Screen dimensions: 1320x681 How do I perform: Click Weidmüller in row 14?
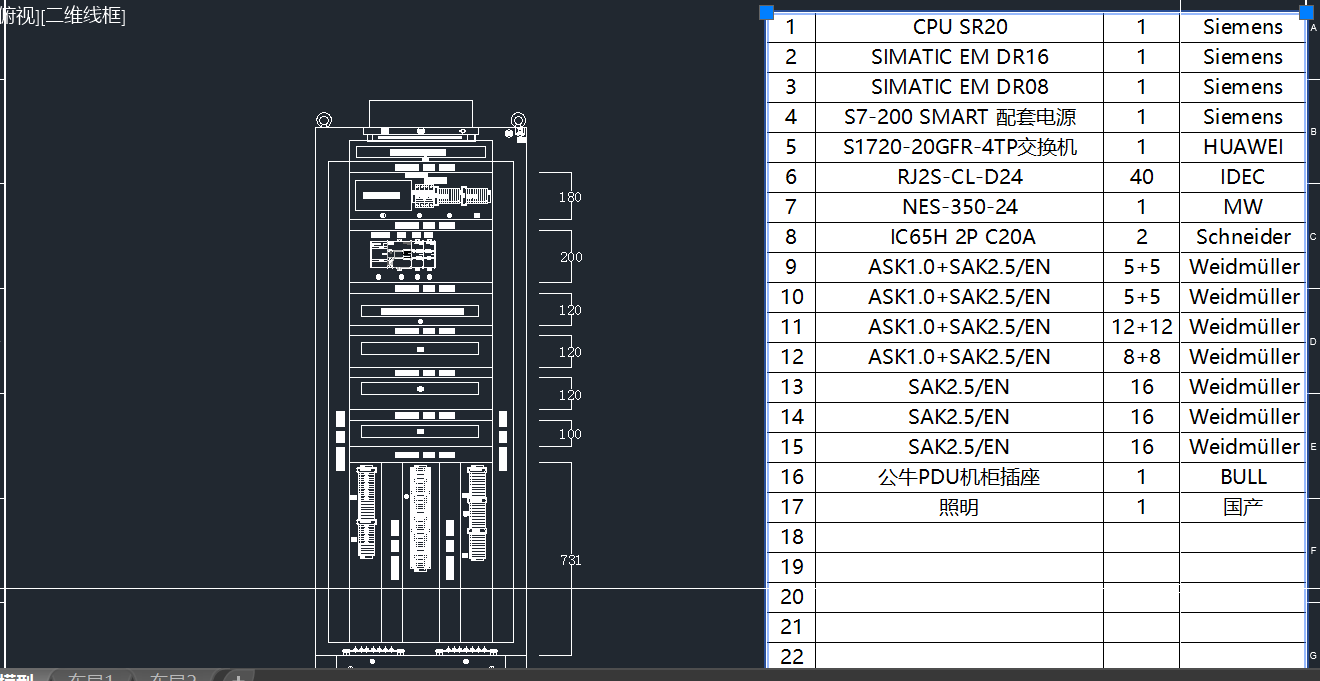1243,417
